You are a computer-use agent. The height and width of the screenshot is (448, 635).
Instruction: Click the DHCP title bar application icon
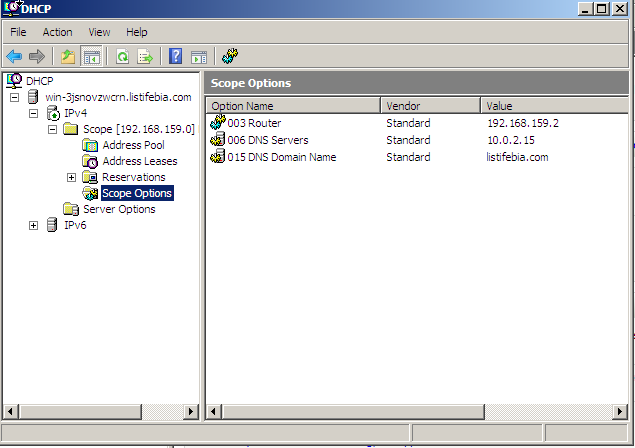click(11, 8)
